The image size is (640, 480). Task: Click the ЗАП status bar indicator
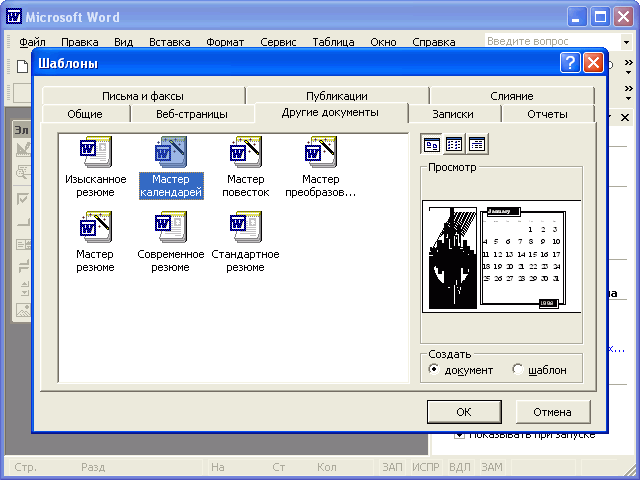click(x=392, y=467)
